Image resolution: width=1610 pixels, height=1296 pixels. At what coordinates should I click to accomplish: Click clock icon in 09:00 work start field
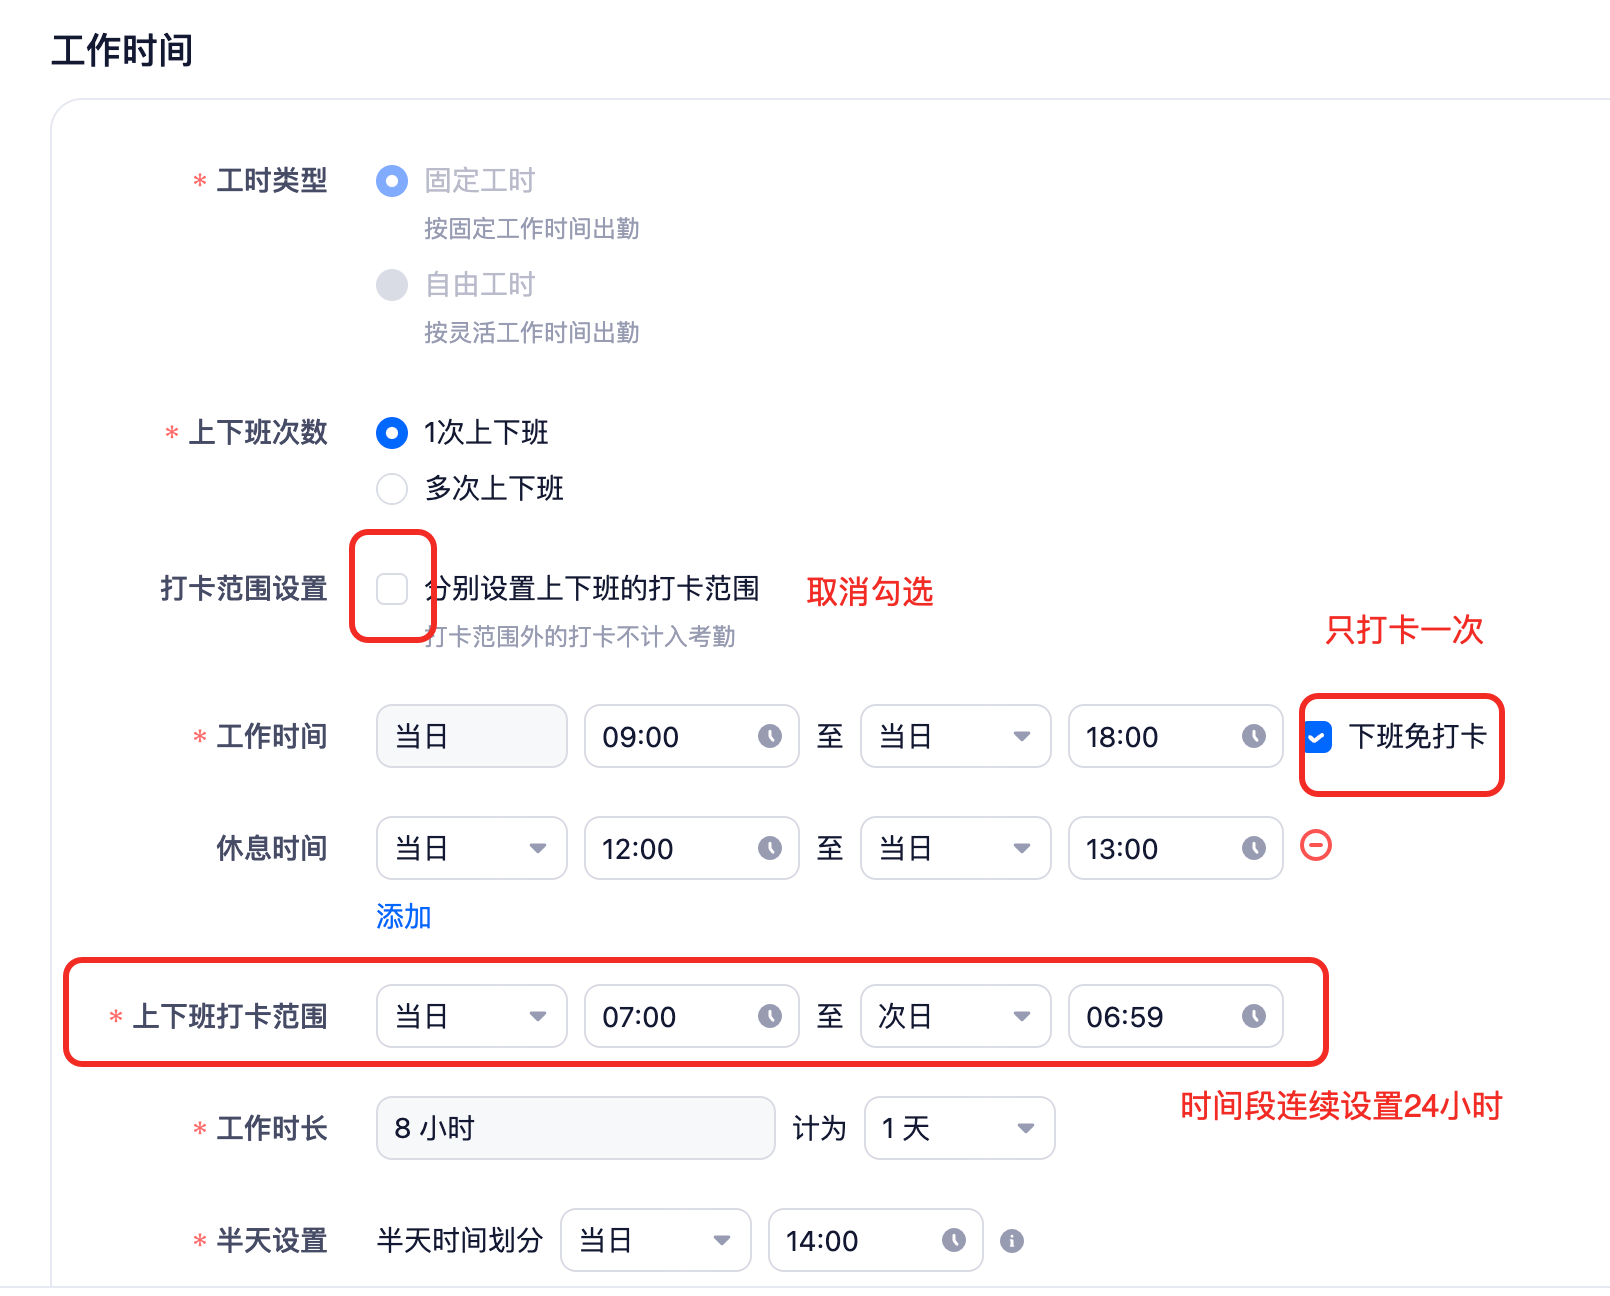tap(769, 736)
